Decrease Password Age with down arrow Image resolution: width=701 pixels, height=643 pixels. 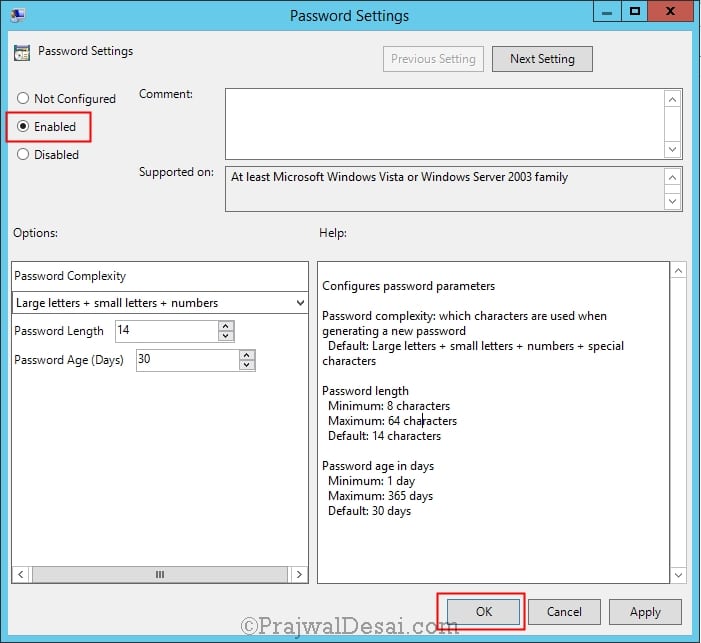point(247,365)
